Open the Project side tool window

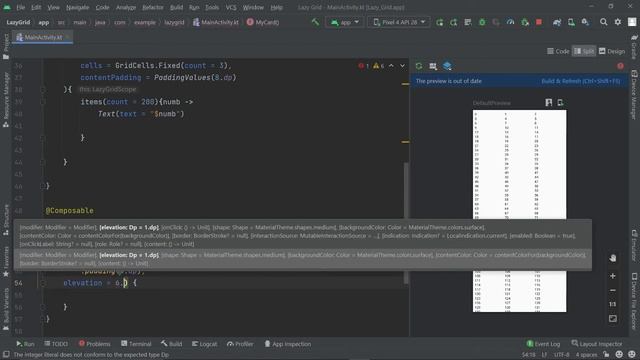(x=6, y=46)
